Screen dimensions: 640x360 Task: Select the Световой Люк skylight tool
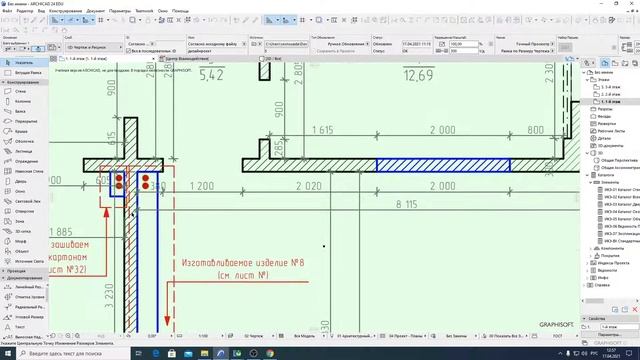[x=24, y=201]
